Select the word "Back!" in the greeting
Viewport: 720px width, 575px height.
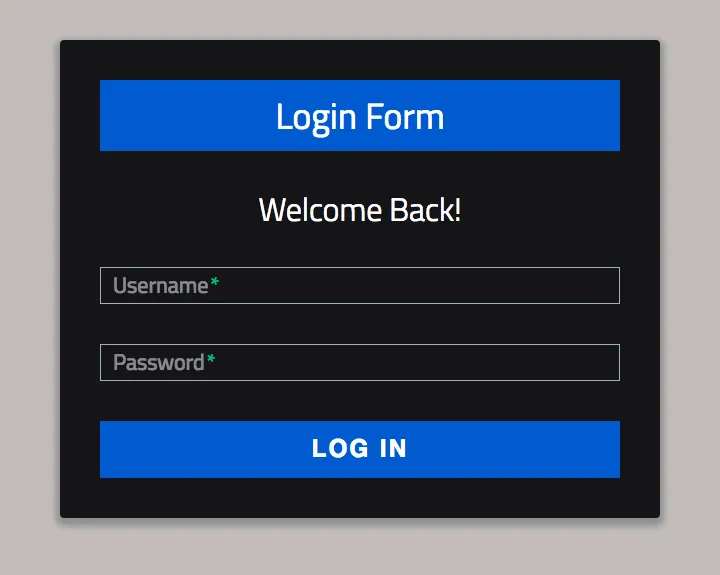pyautogui.click(x=425, y=210)
